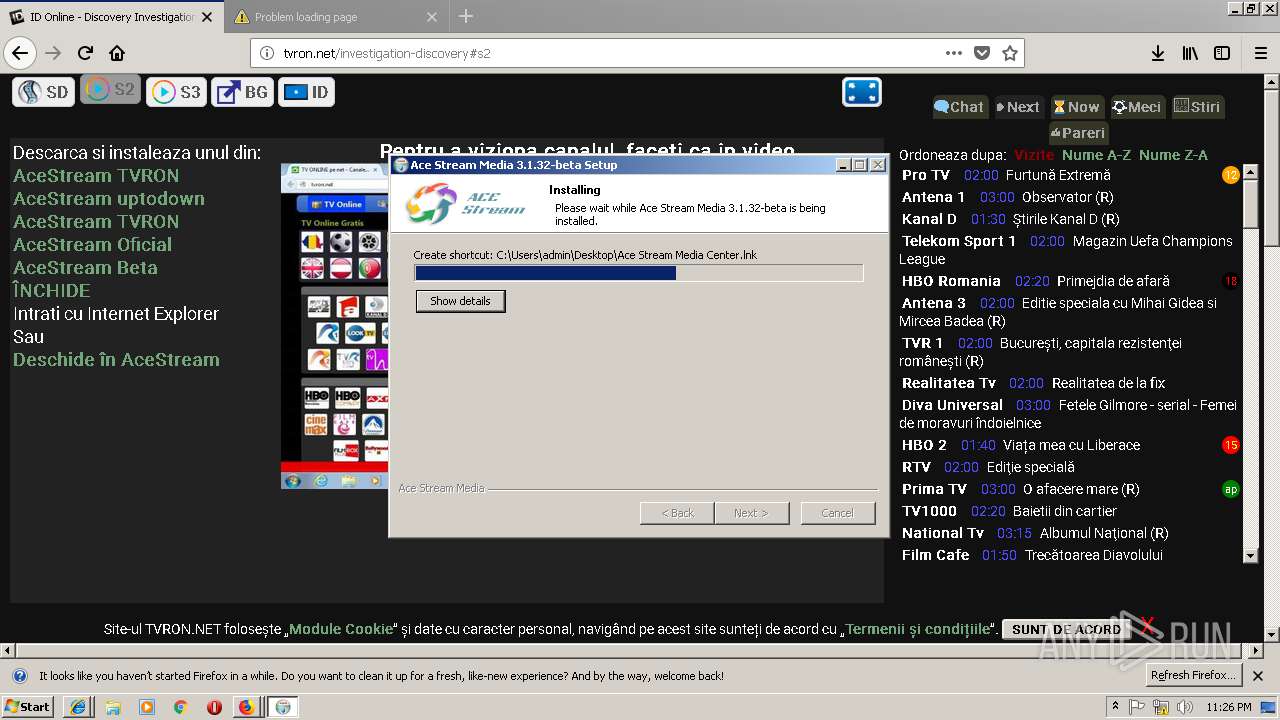Open the Antena 1 channel
The width and height of the screenshot is (1280, 720).
click(x=934, y=197)
